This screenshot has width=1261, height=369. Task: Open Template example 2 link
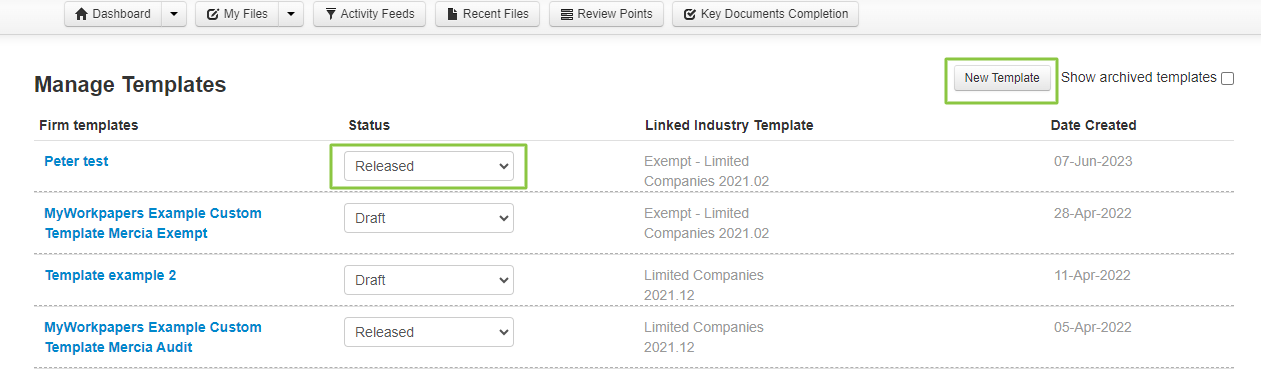[110, 275]
